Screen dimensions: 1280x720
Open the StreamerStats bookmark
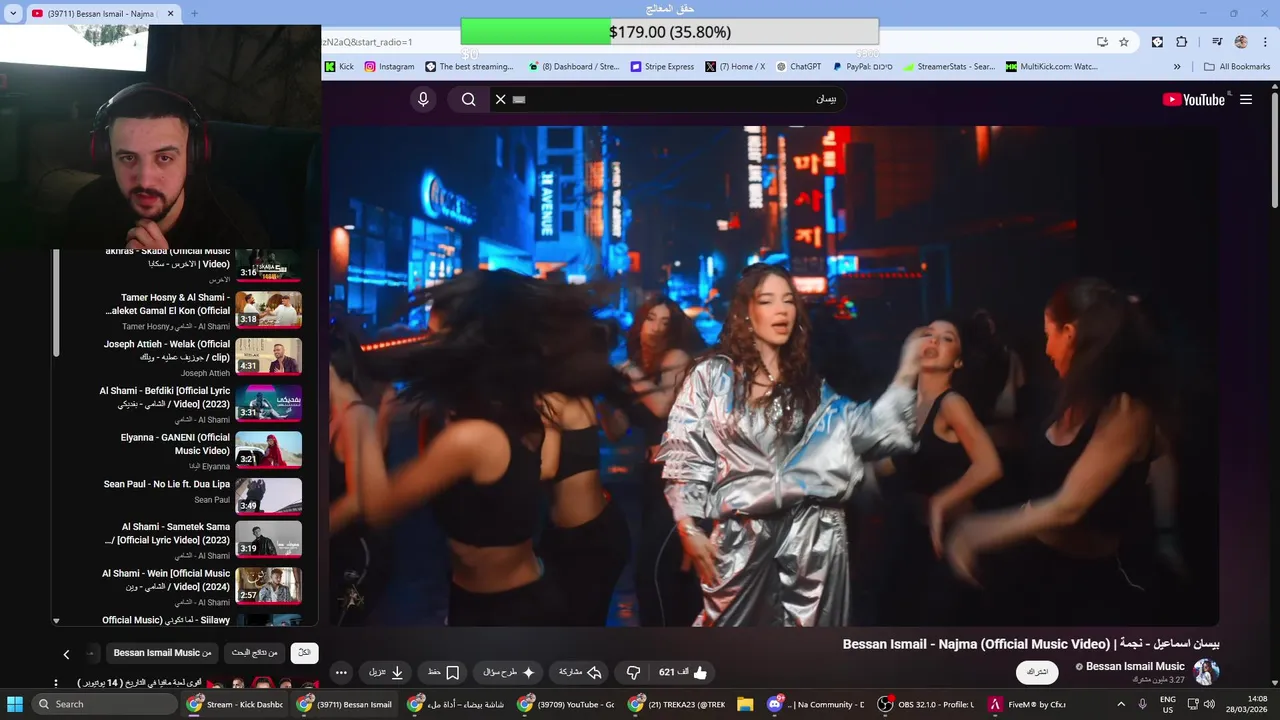click(x=949, y=67)
